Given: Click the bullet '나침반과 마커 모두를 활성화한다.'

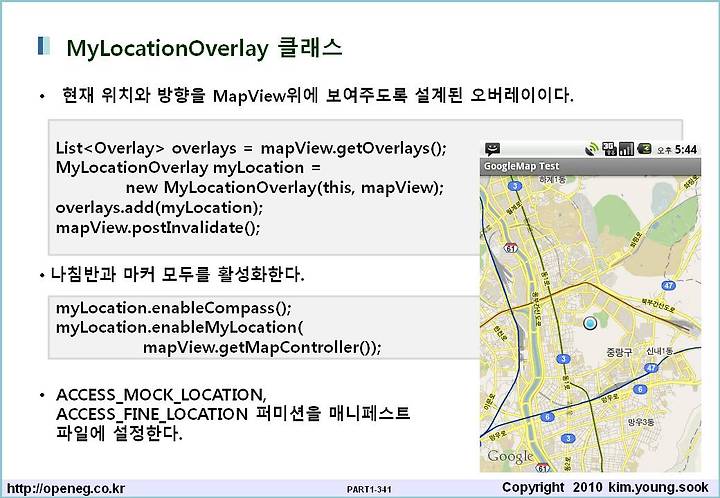Looking at the screenshot, I should click(178, 274).
